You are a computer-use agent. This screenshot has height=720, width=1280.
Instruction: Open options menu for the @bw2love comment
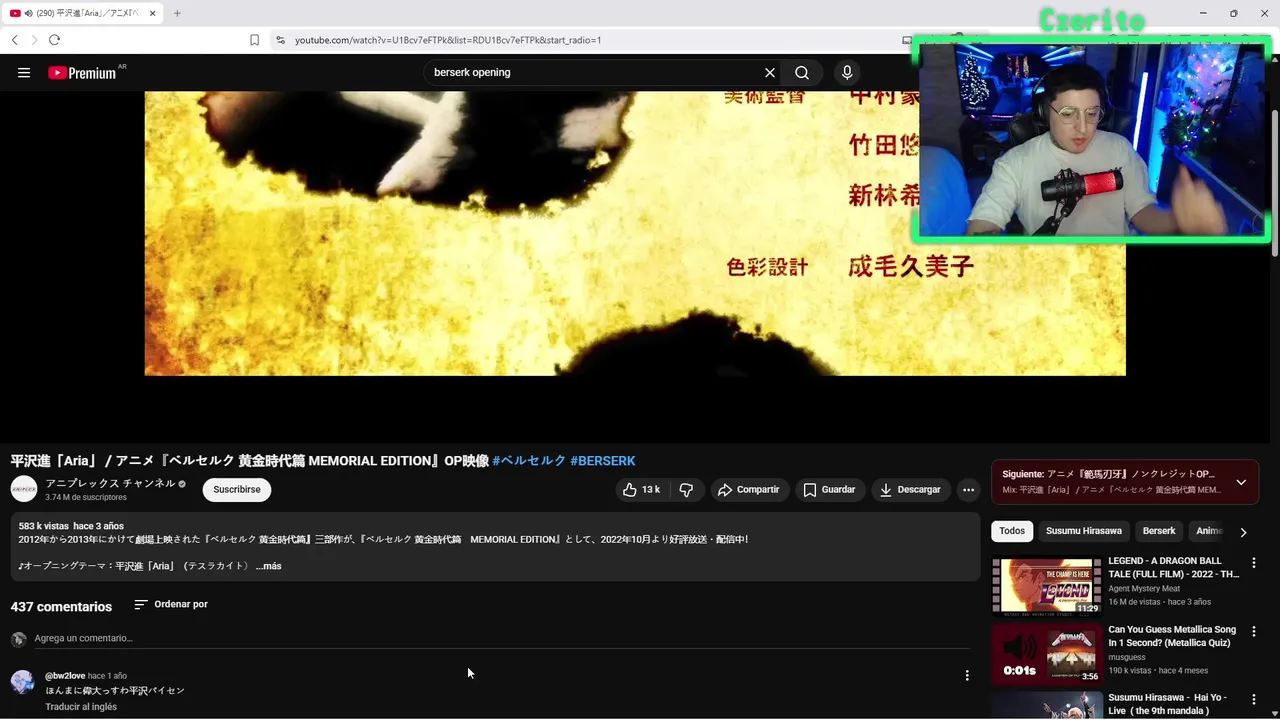point(967,676)
